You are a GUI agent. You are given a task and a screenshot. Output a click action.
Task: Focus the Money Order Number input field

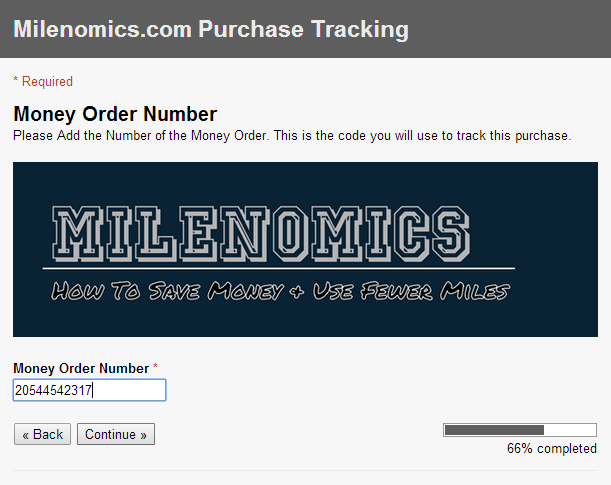point(90,390)
